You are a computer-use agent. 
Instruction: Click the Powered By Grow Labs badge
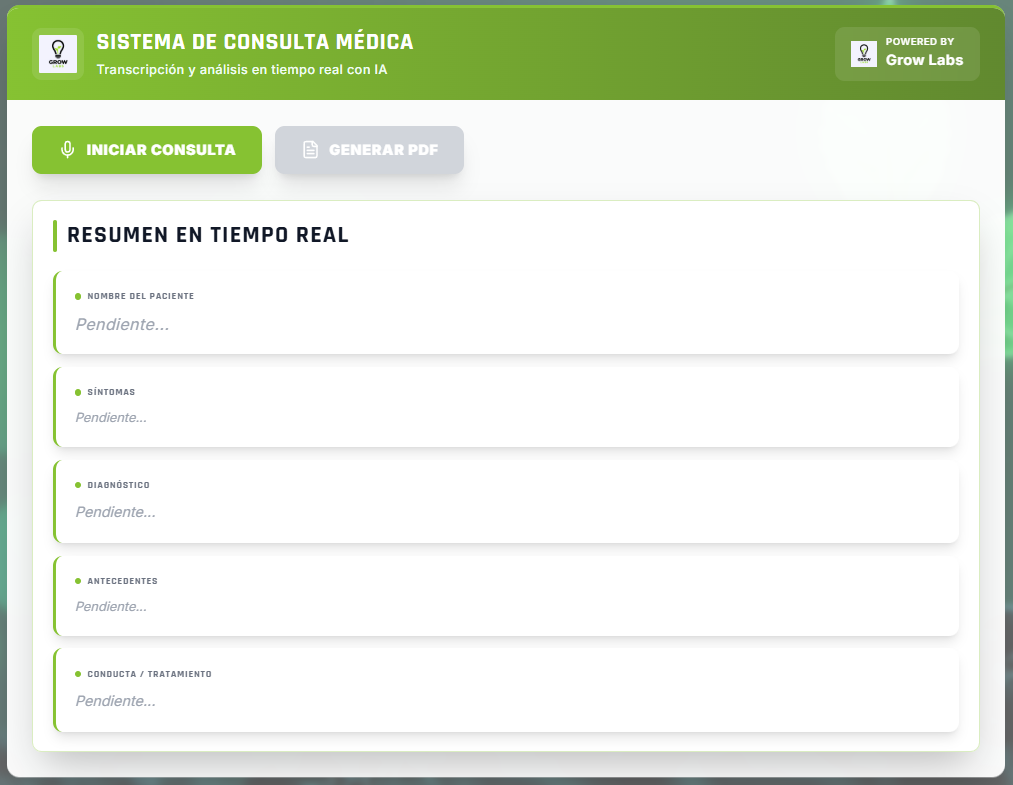click(907, 54)
